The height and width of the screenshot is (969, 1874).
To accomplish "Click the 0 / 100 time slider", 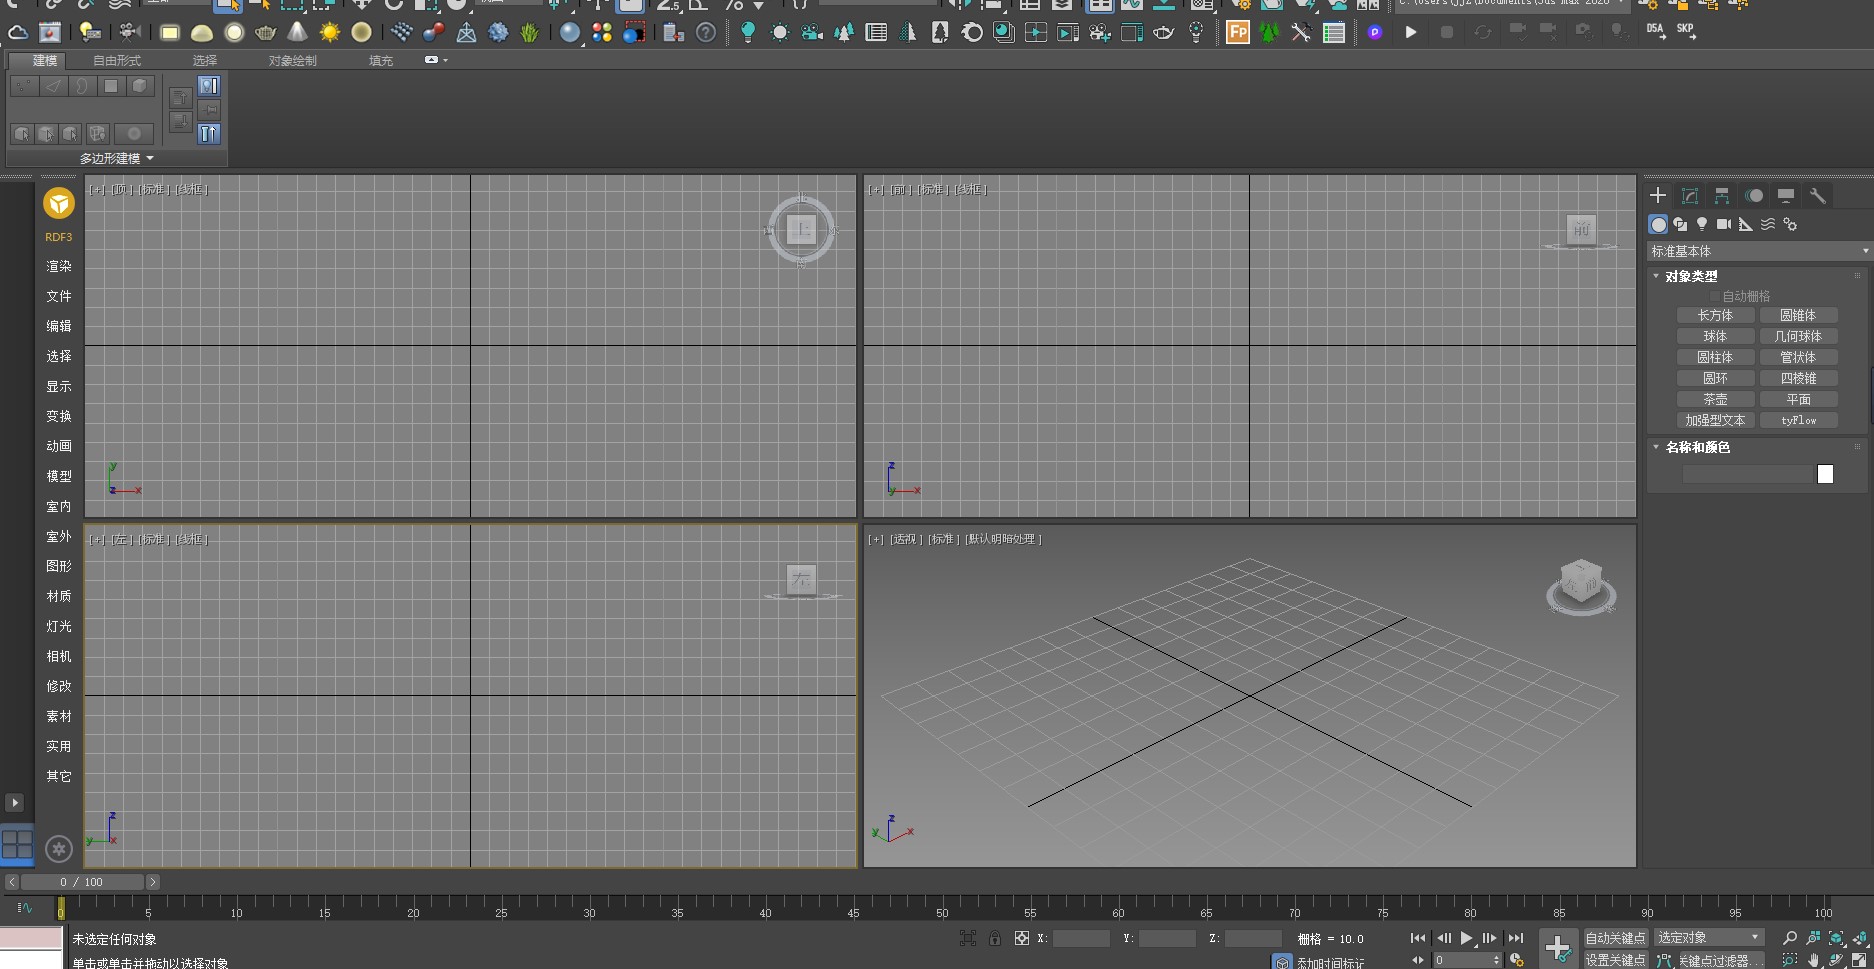I will 82,882.
